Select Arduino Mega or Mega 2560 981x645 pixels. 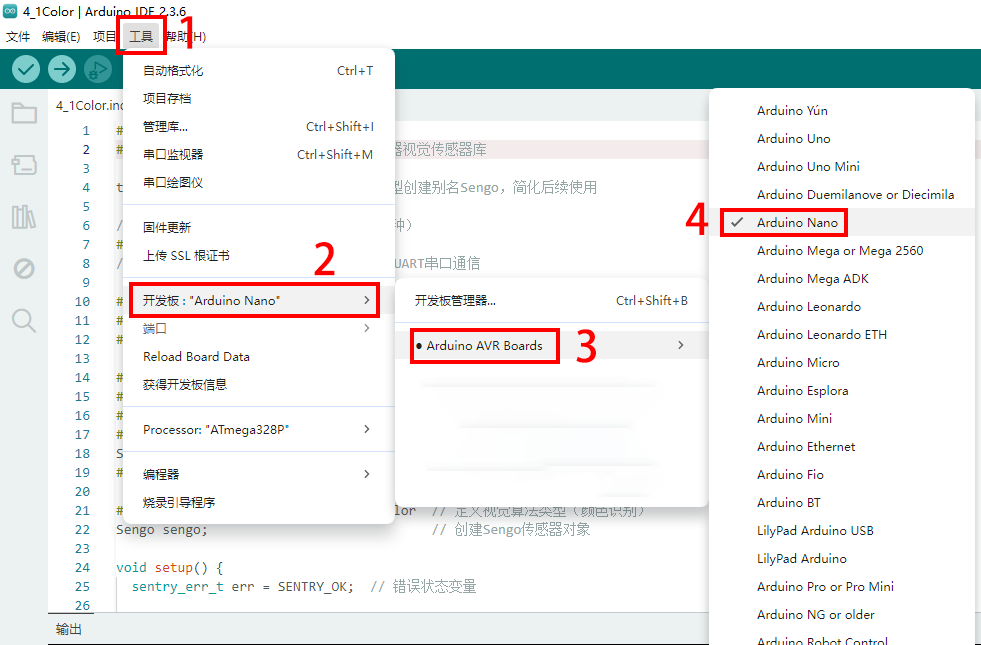(842, 251)
